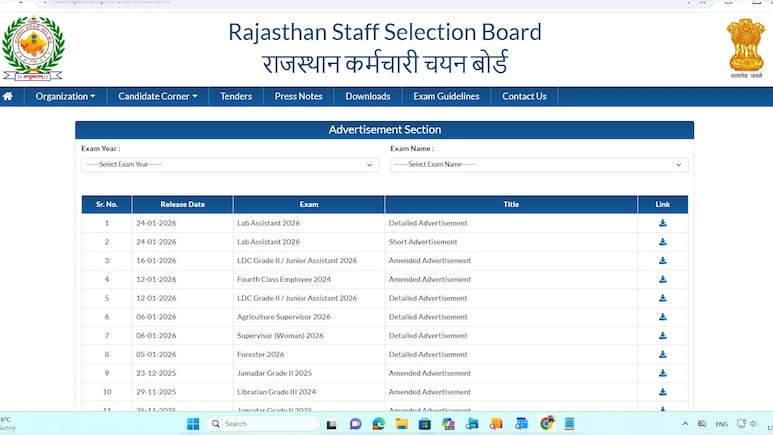773x435 pixels.
Task: Download Lab Assistant 2026 Detailed Advertisement
Action: coord(663,223)
